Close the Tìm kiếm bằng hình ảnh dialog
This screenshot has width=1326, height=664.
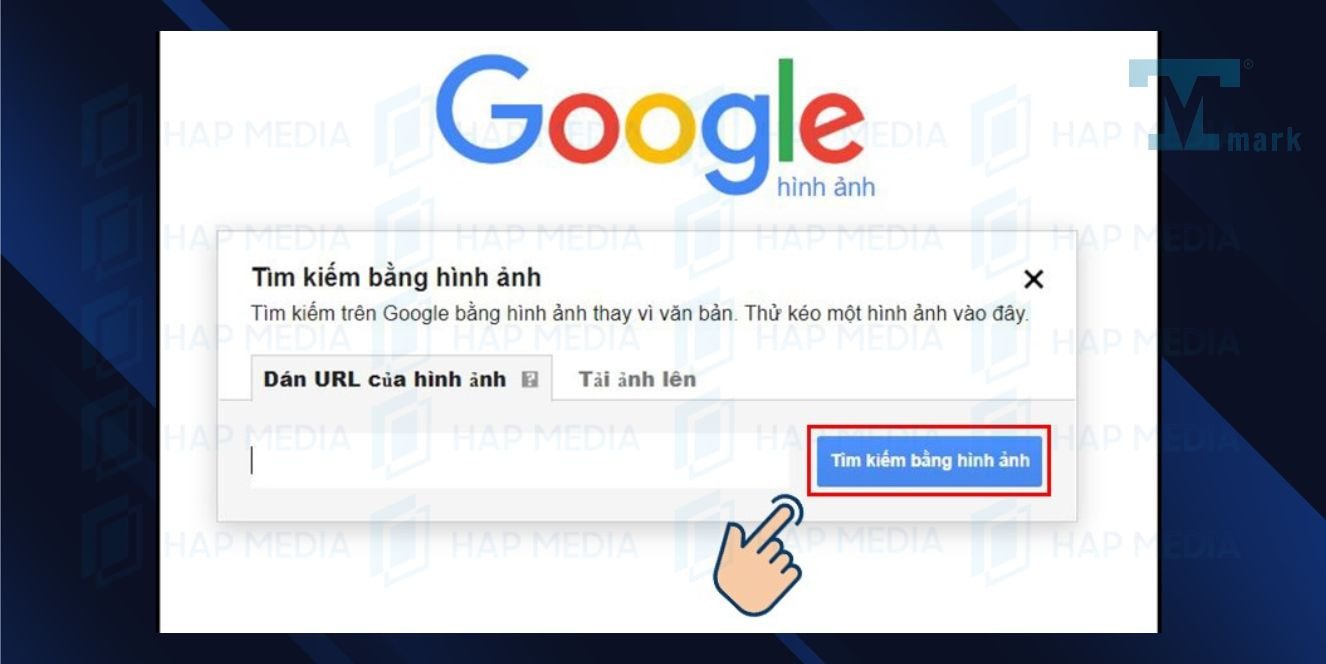pos(1033,279)
